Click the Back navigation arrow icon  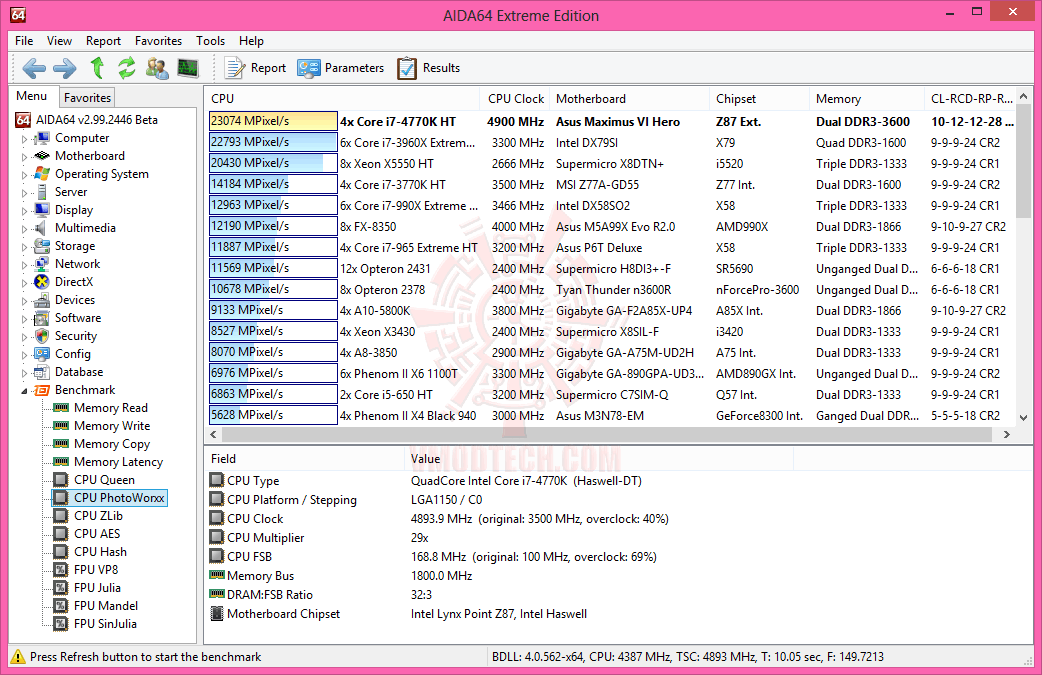point(34,68)
